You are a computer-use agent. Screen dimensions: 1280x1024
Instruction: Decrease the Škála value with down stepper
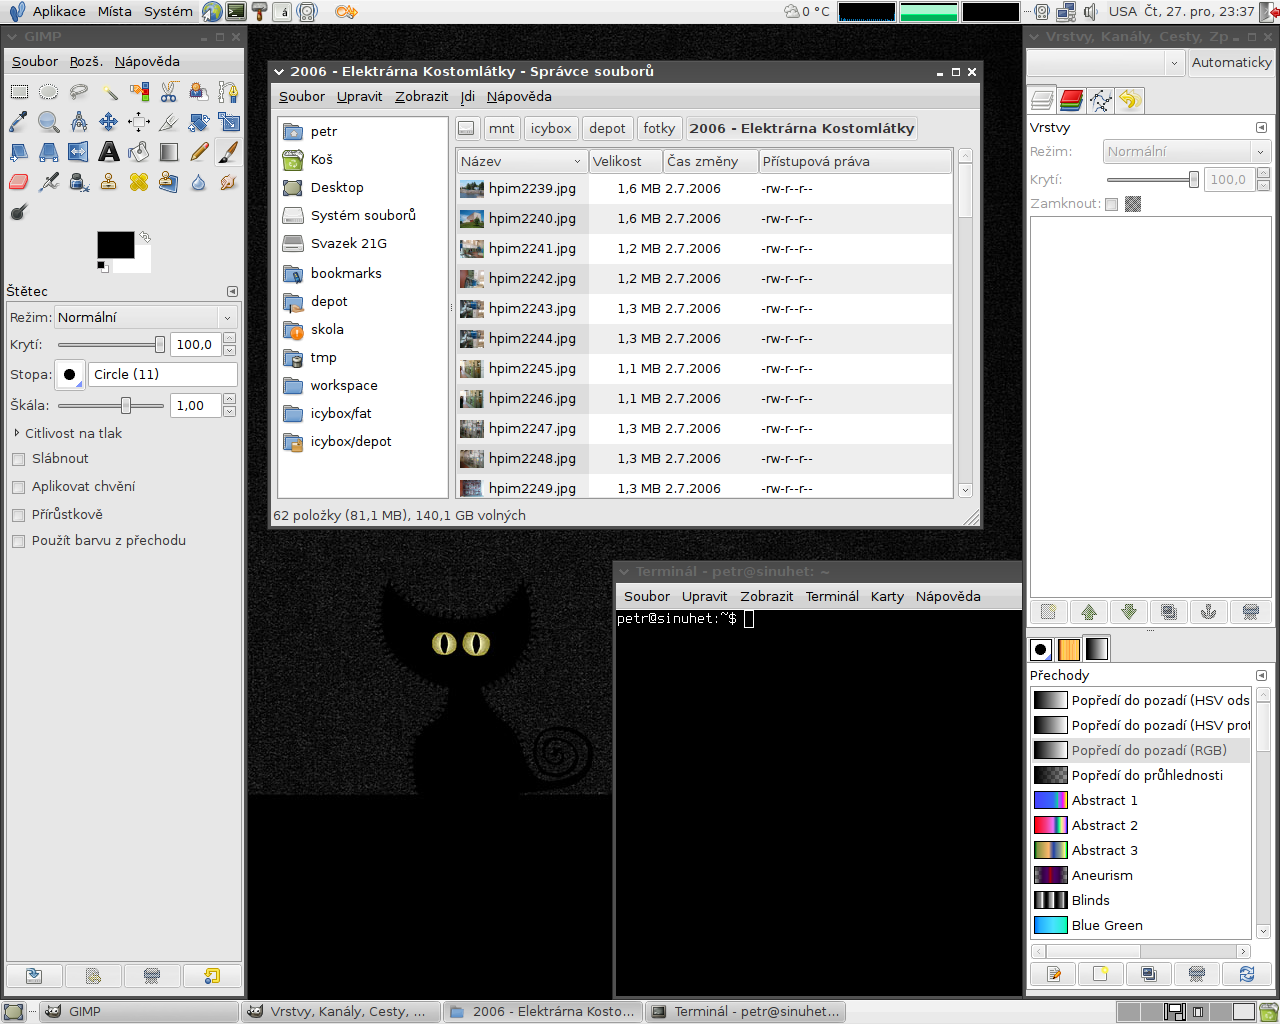pyautogui.click(x=229, y=411)
